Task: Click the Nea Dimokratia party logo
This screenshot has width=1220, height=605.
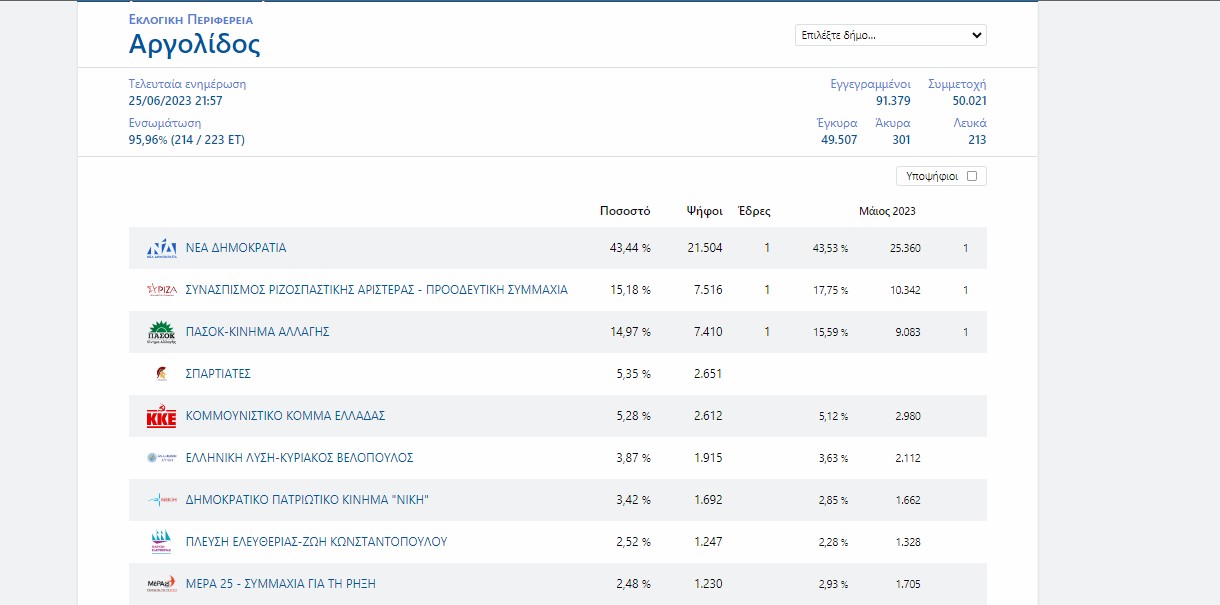Action: tap(161, 248)
